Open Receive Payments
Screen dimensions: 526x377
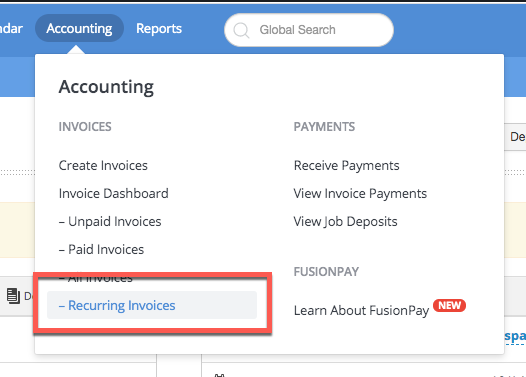[x=347, y=165]
